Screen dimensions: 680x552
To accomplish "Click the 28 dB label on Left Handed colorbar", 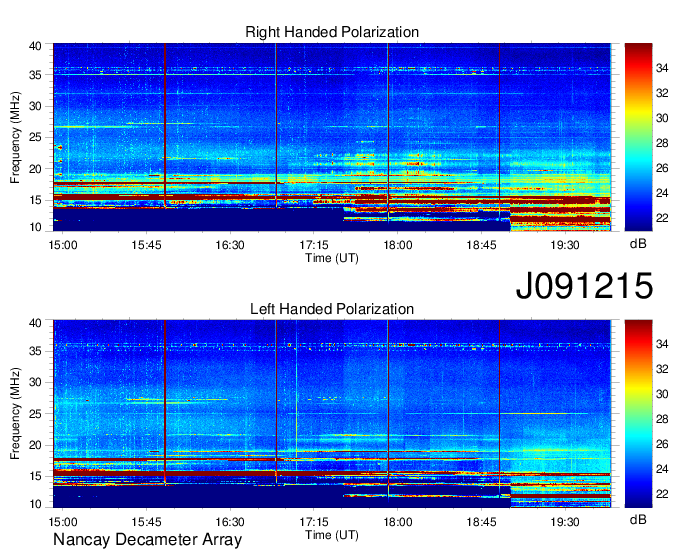I will point(662,419).
